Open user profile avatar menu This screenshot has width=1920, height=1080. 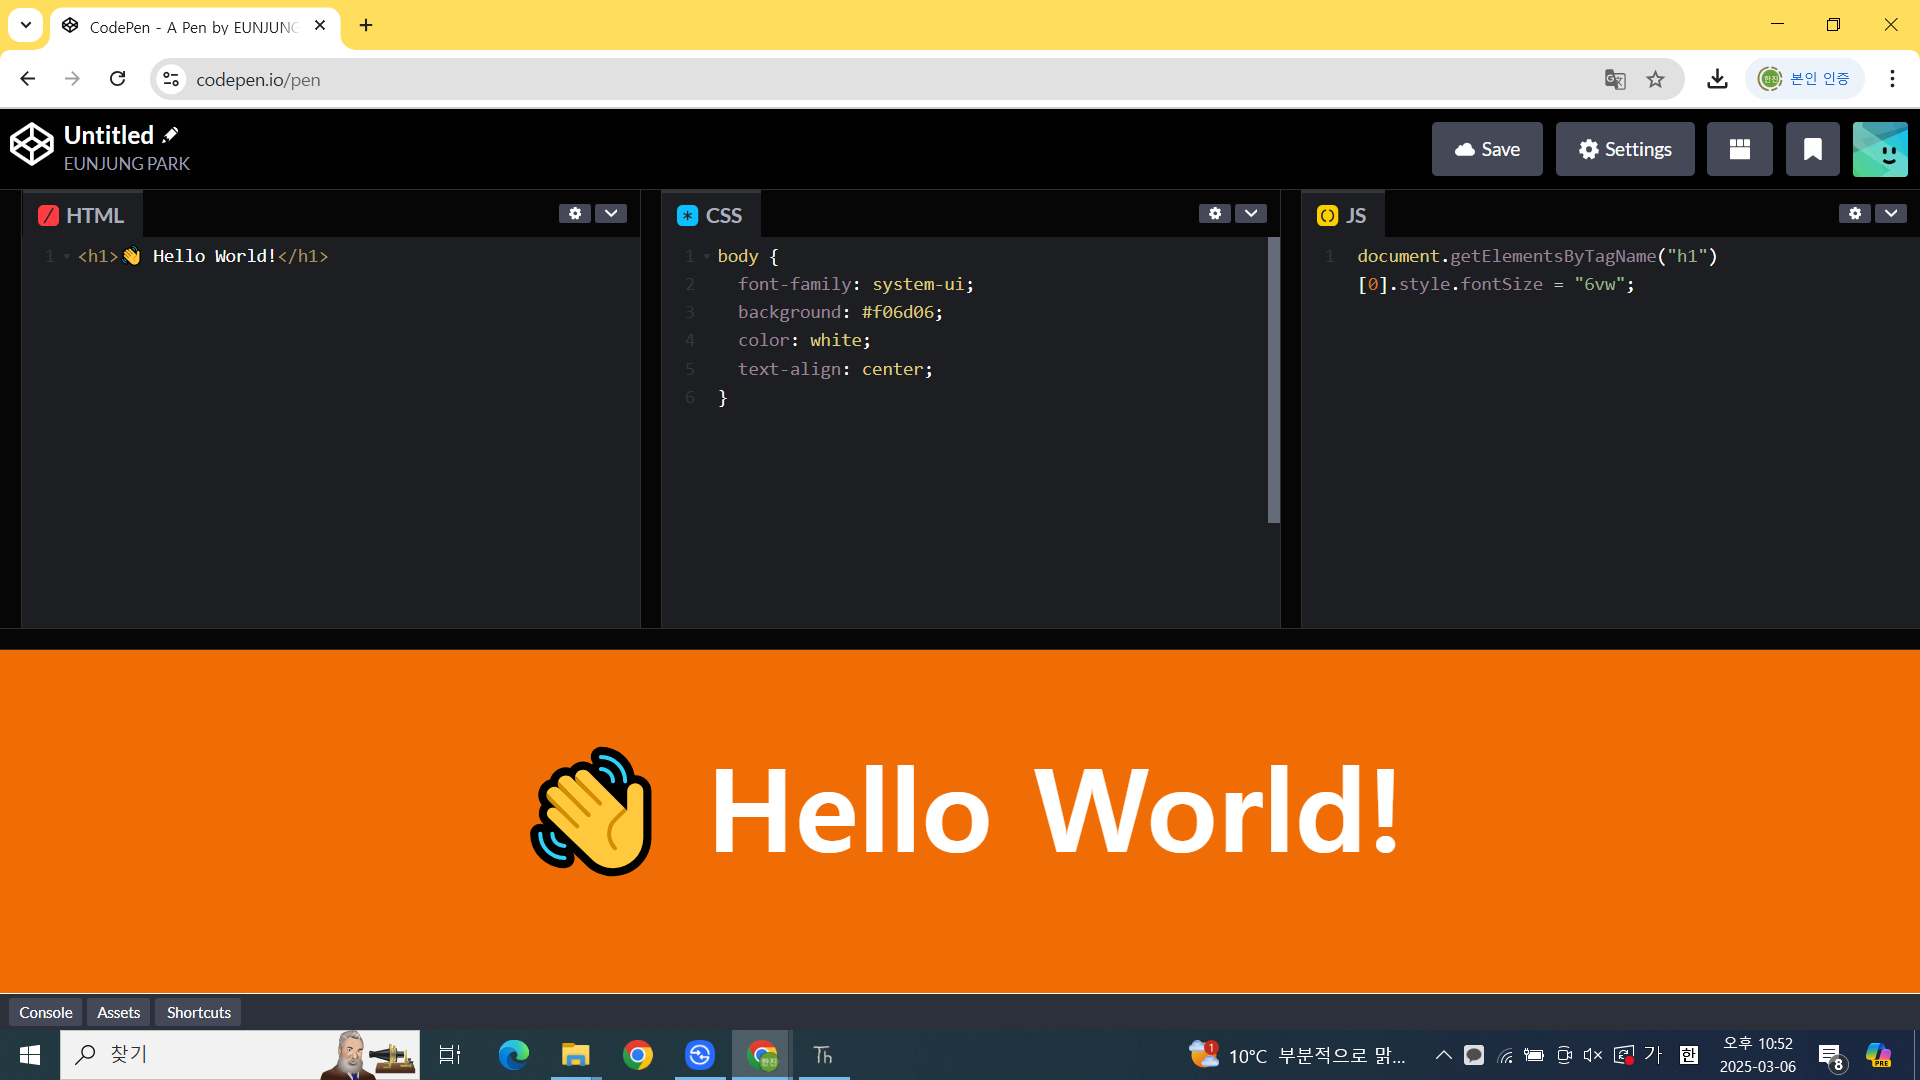pos(1880,149)
